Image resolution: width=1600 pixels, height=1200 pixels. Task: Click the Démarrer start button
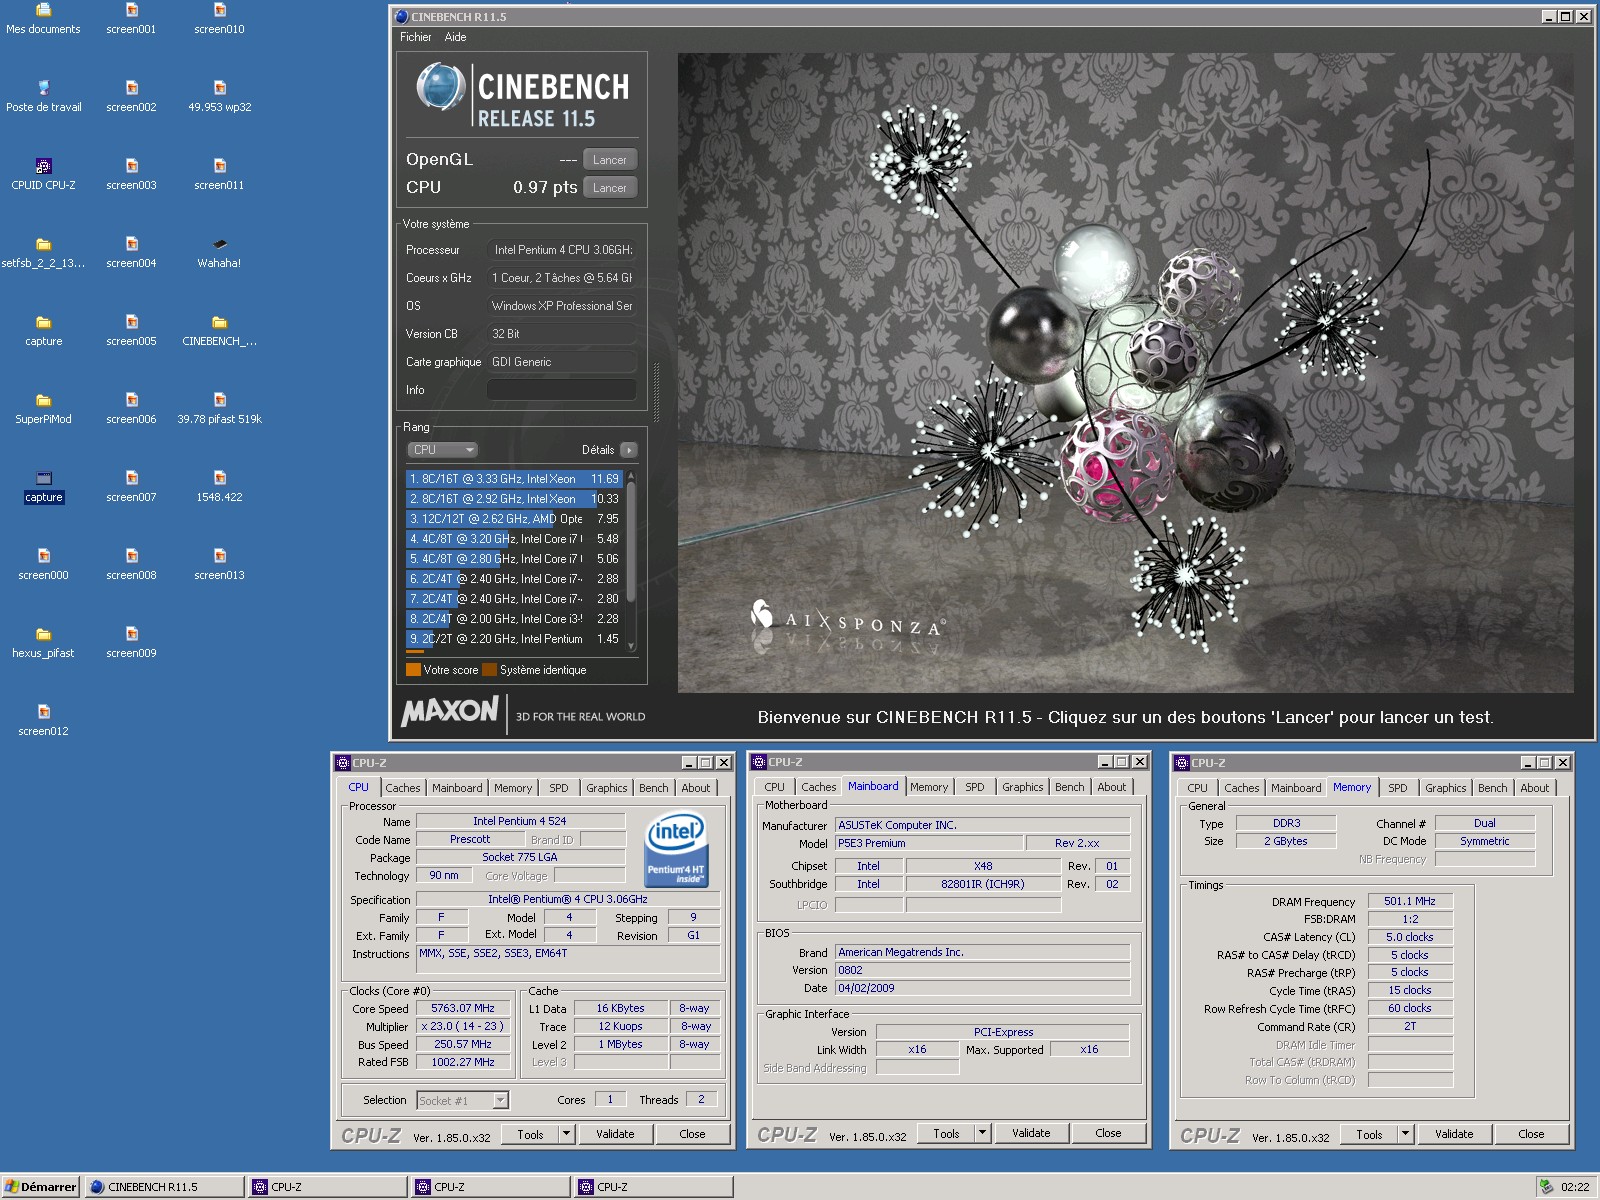(x=41, y=1187)
